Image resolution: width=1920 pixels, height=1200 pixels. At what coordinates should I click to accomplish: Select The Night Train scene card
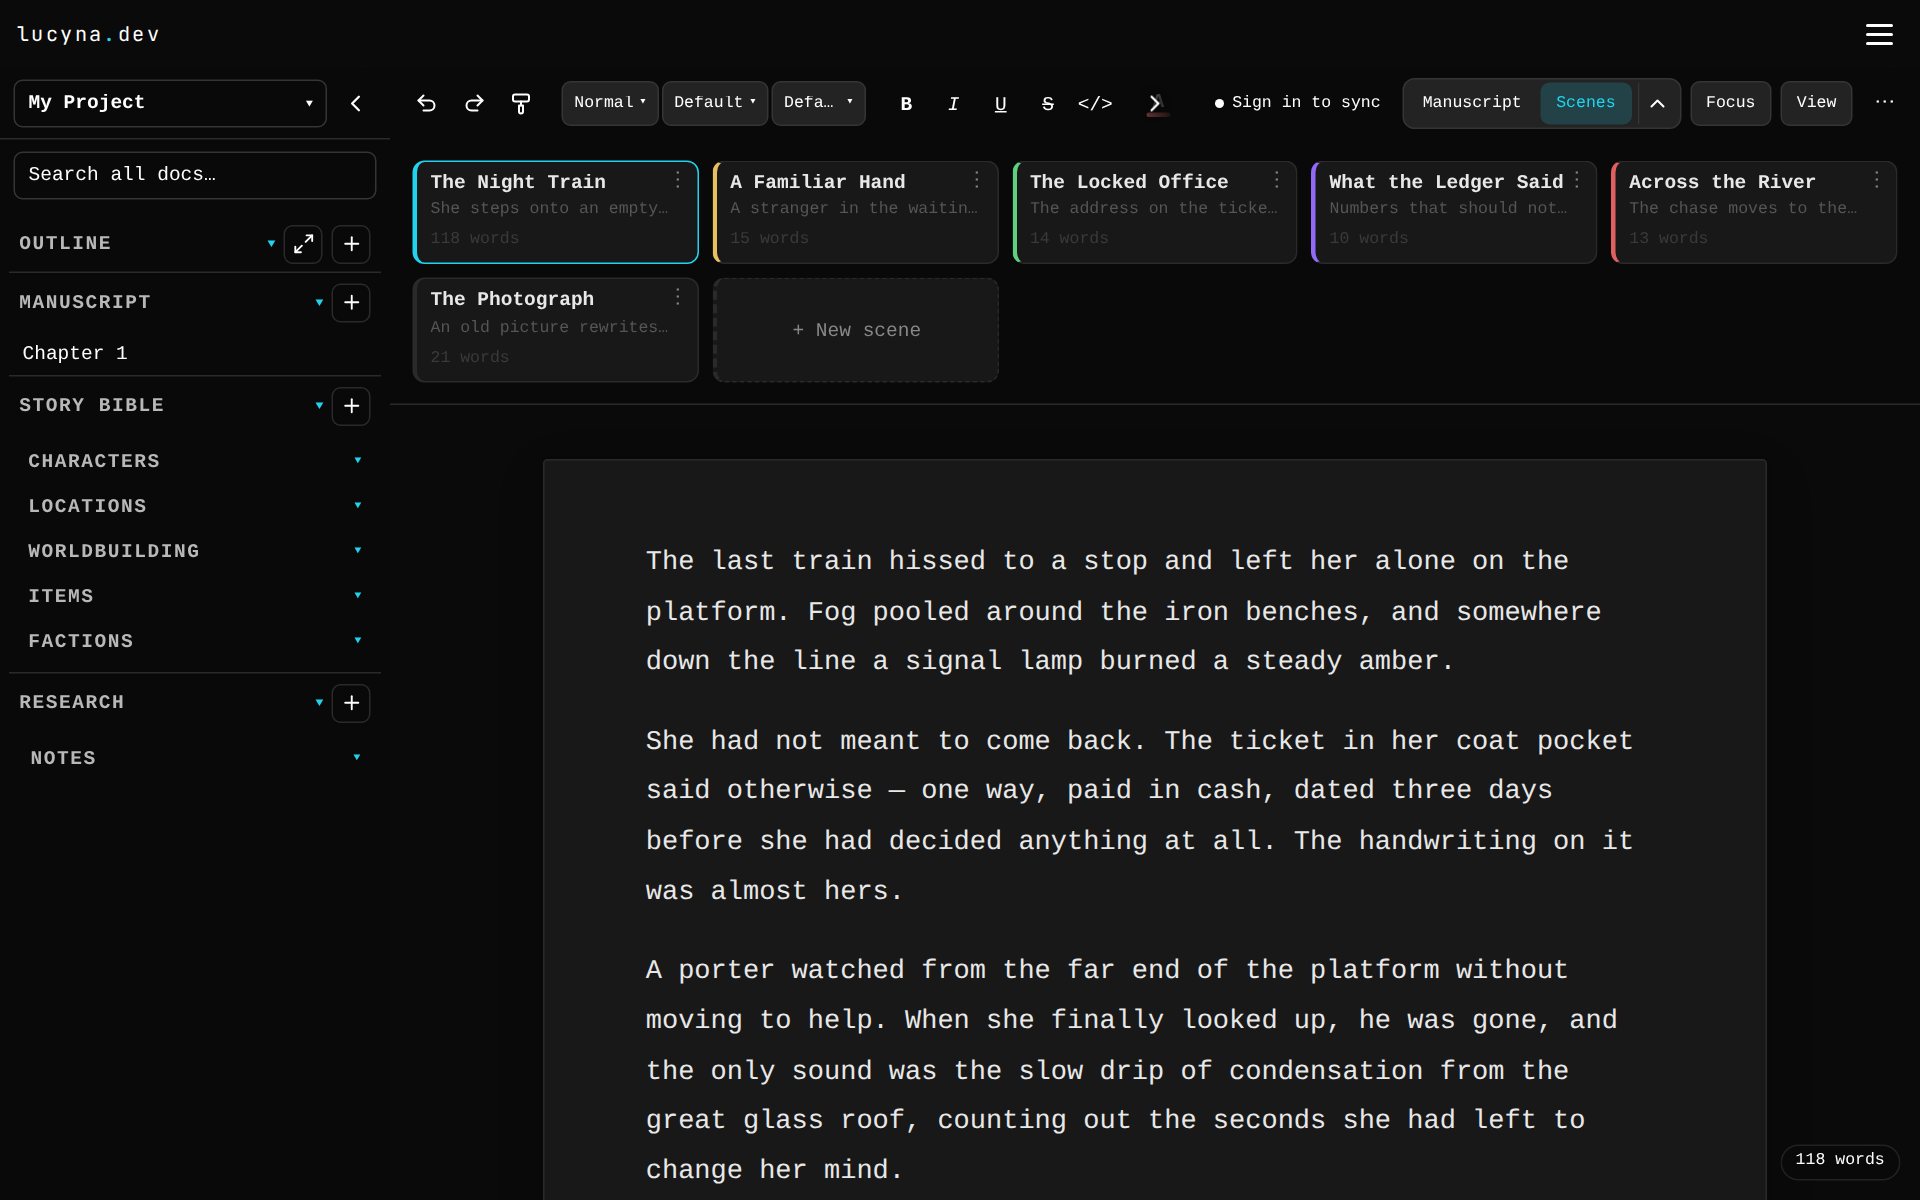point(555,212)
